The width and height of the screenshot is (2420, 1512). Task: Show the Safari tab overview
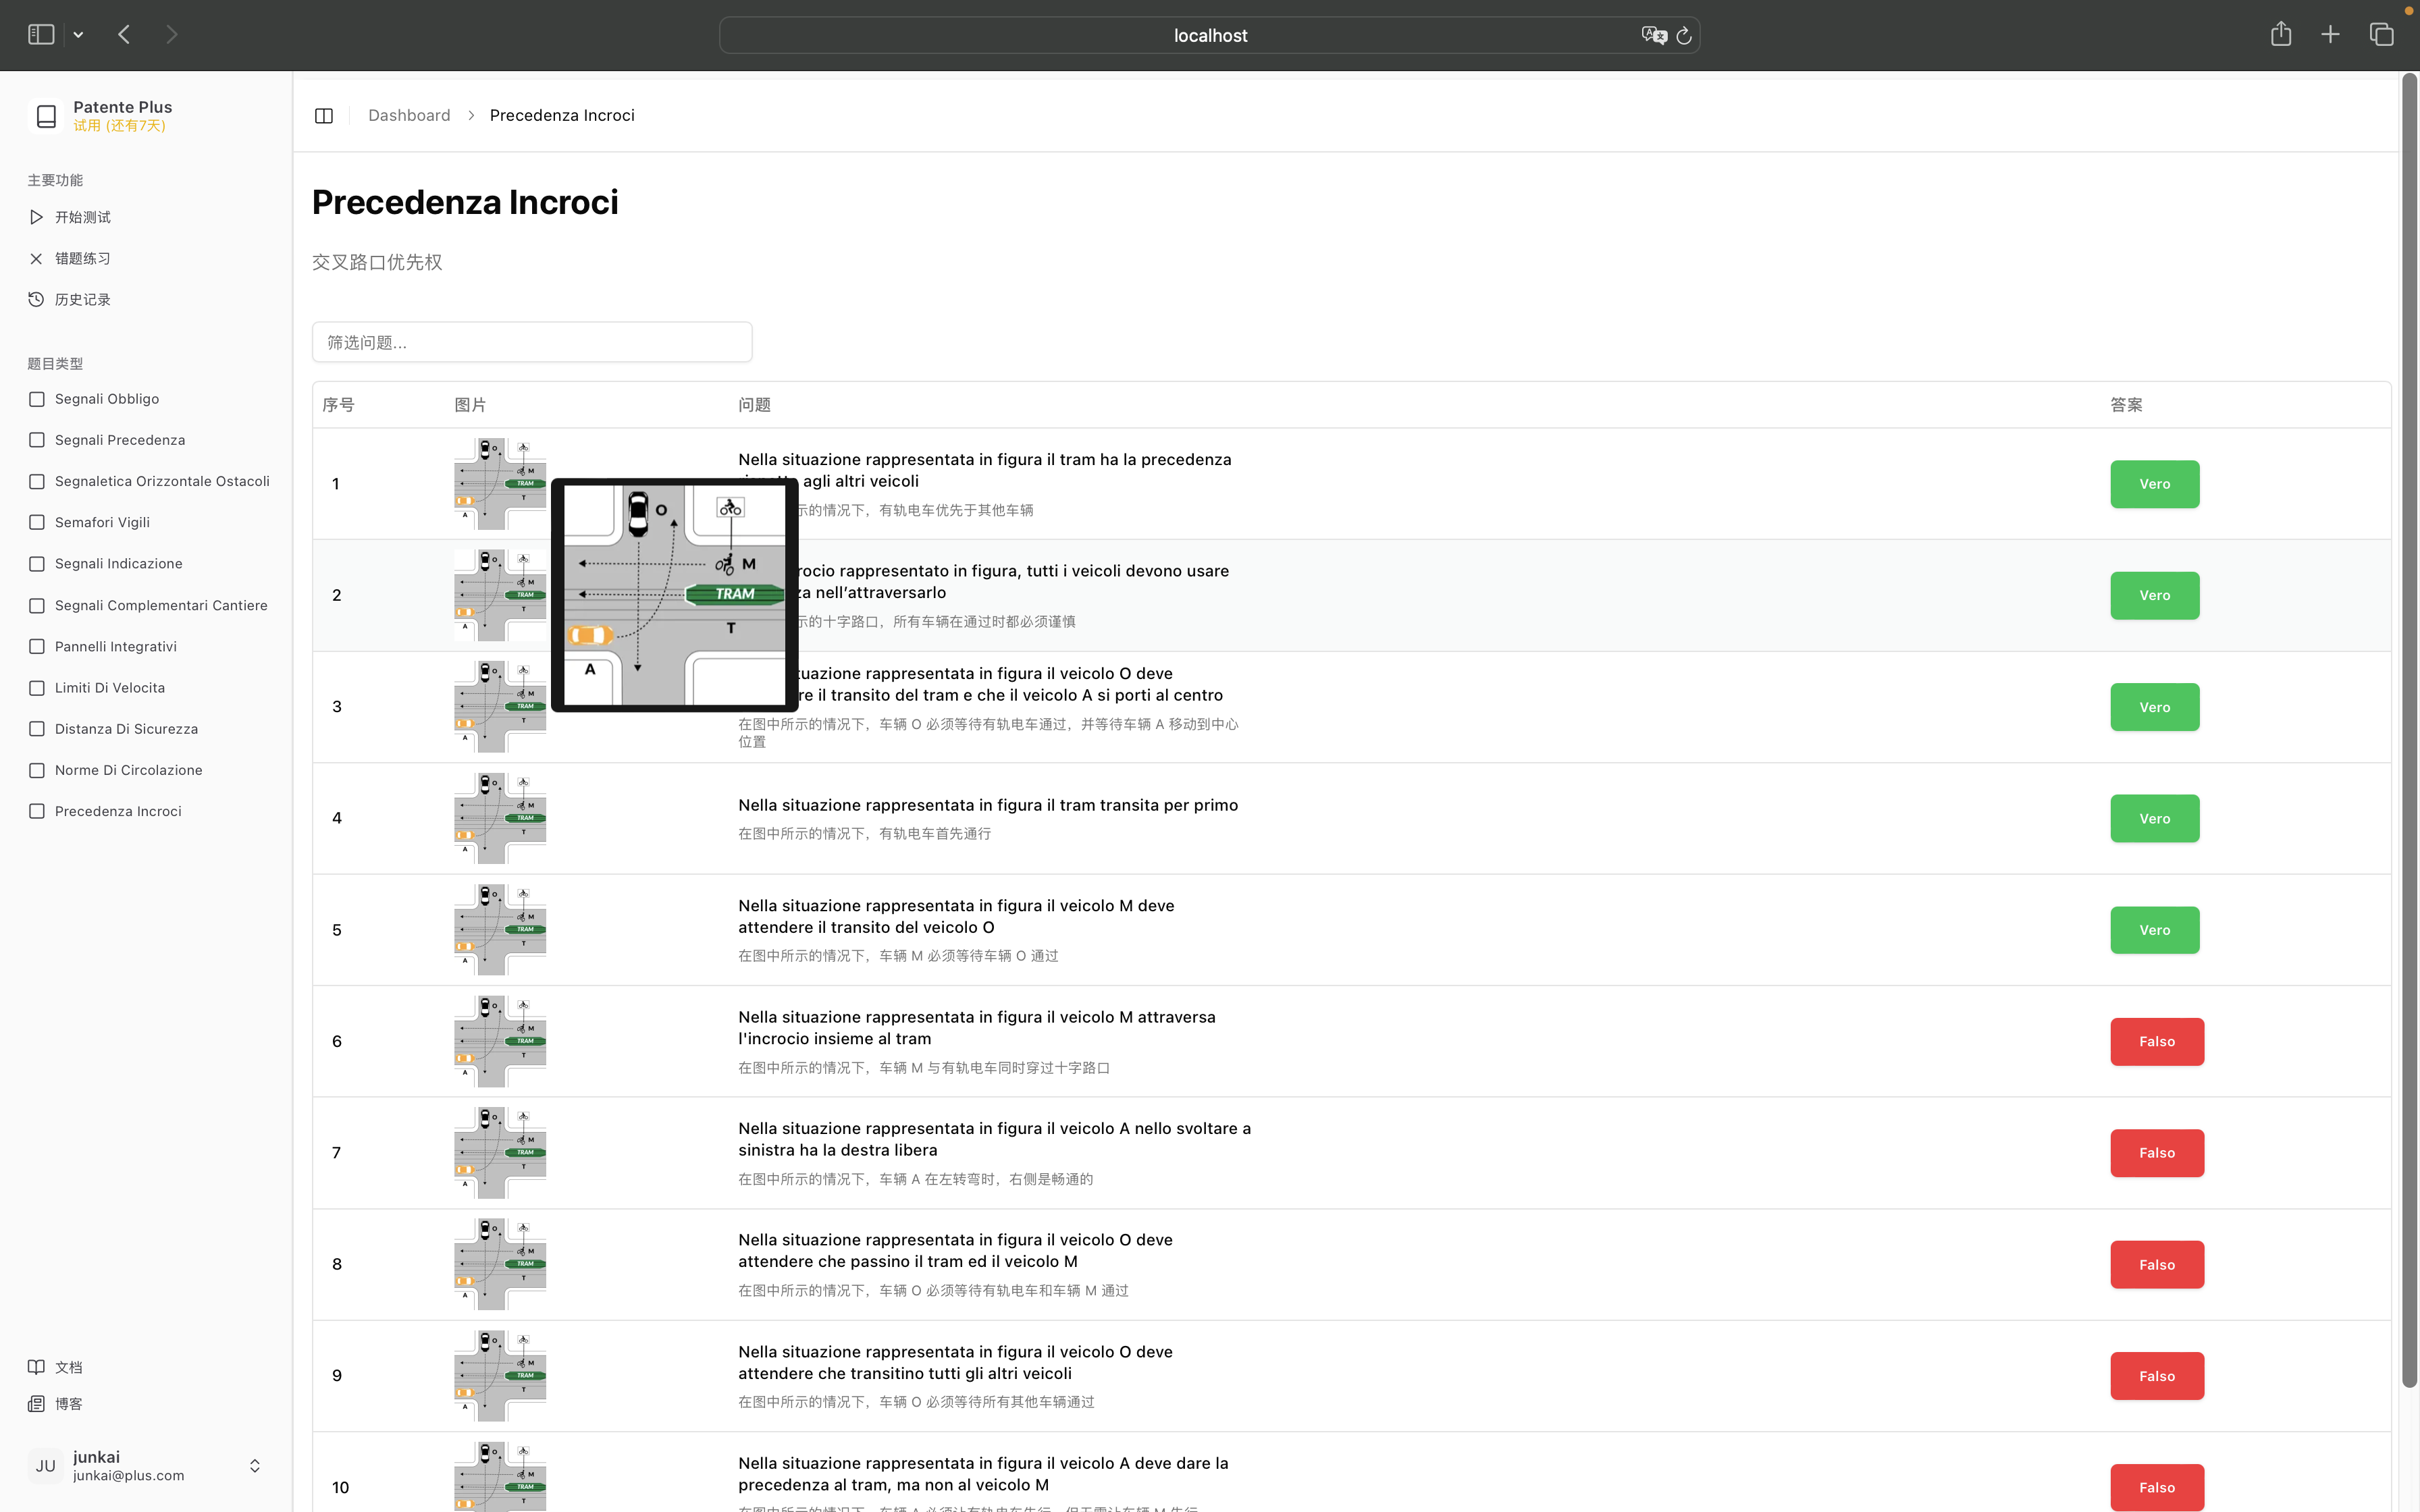click(2380, 33)
